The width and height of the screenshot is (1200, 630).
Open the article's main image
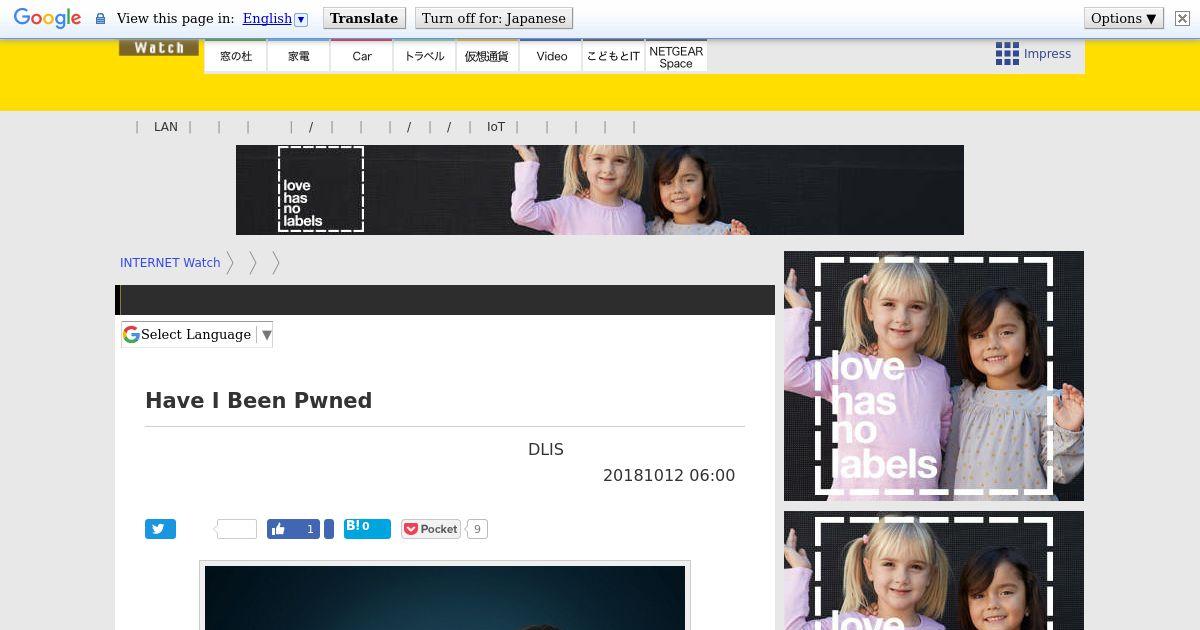(x=445, y=597)
